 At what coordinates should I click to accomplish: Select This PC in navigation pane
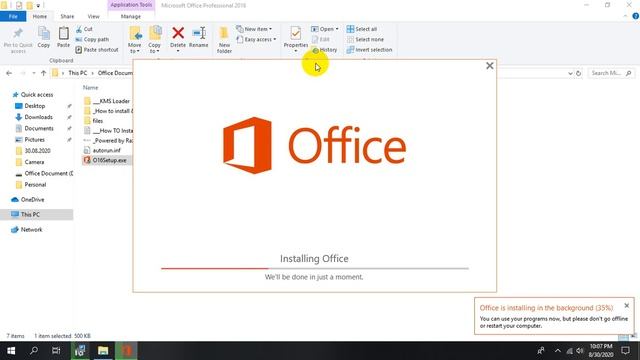[x=37, y=214]
